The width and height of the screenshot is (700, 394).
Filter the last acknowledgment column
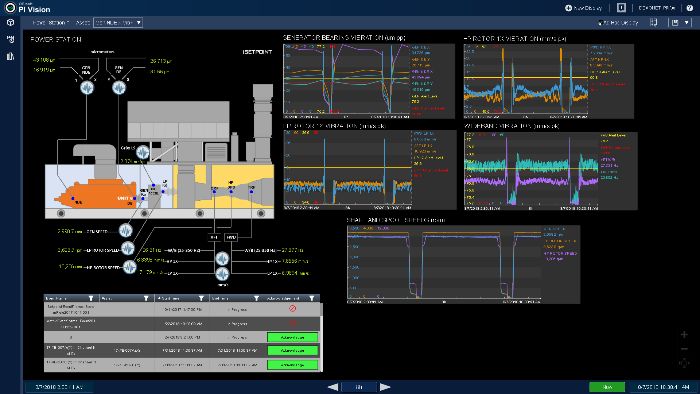(312, 298)
